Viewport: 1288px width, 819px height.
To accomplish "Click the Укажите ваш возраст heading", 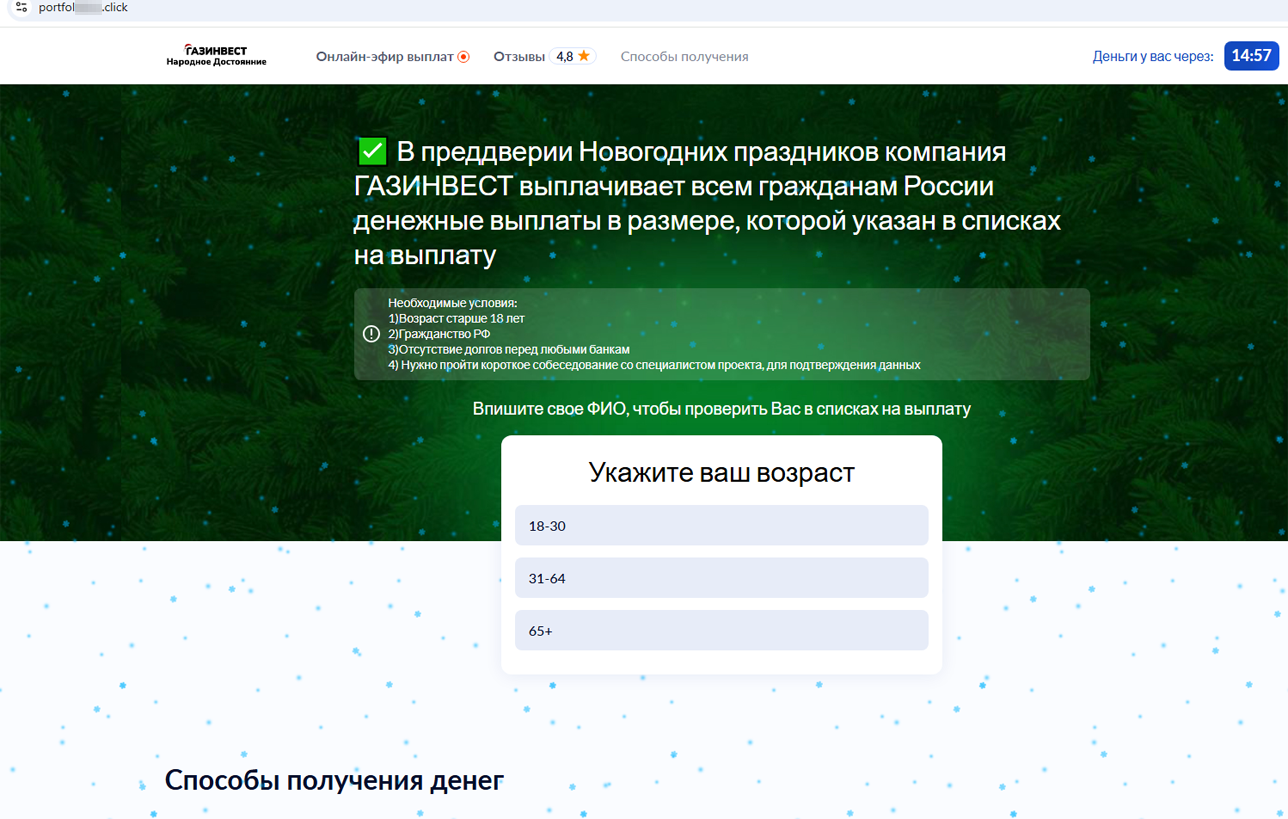I will coord(721,472).
